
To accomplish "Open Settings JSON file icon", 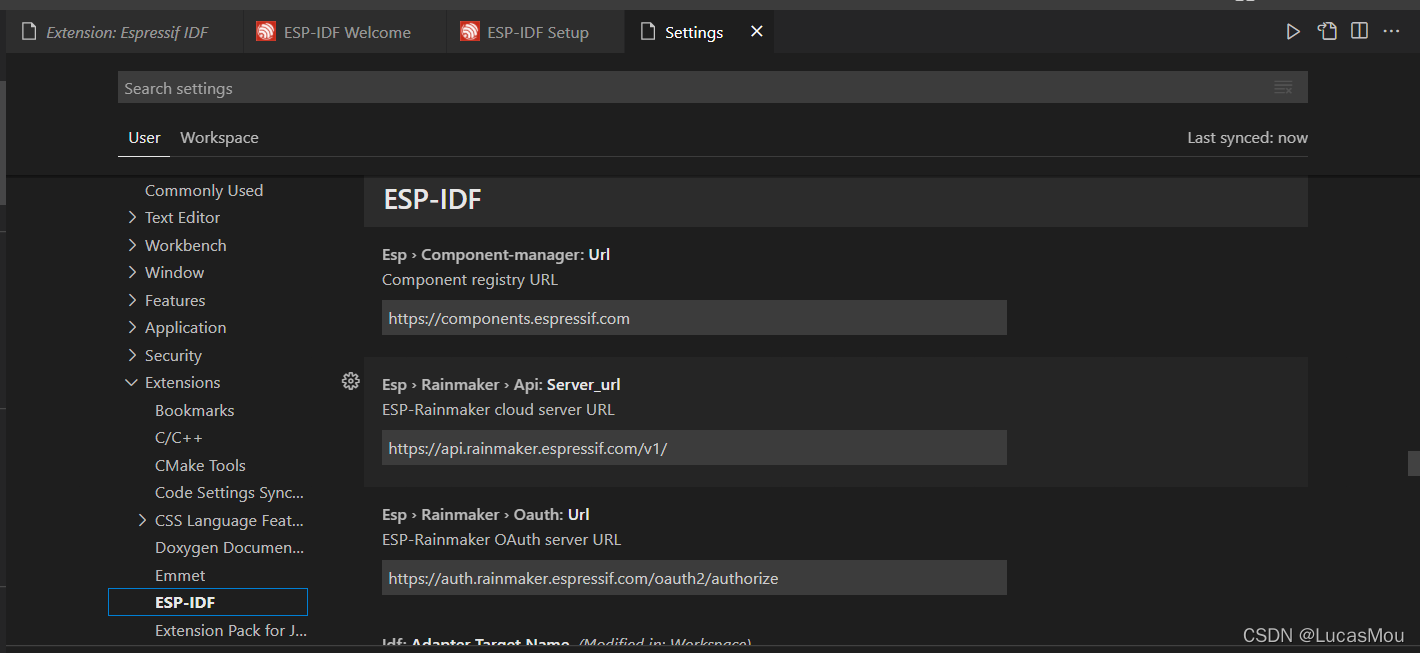I will tap(1327, 32).
